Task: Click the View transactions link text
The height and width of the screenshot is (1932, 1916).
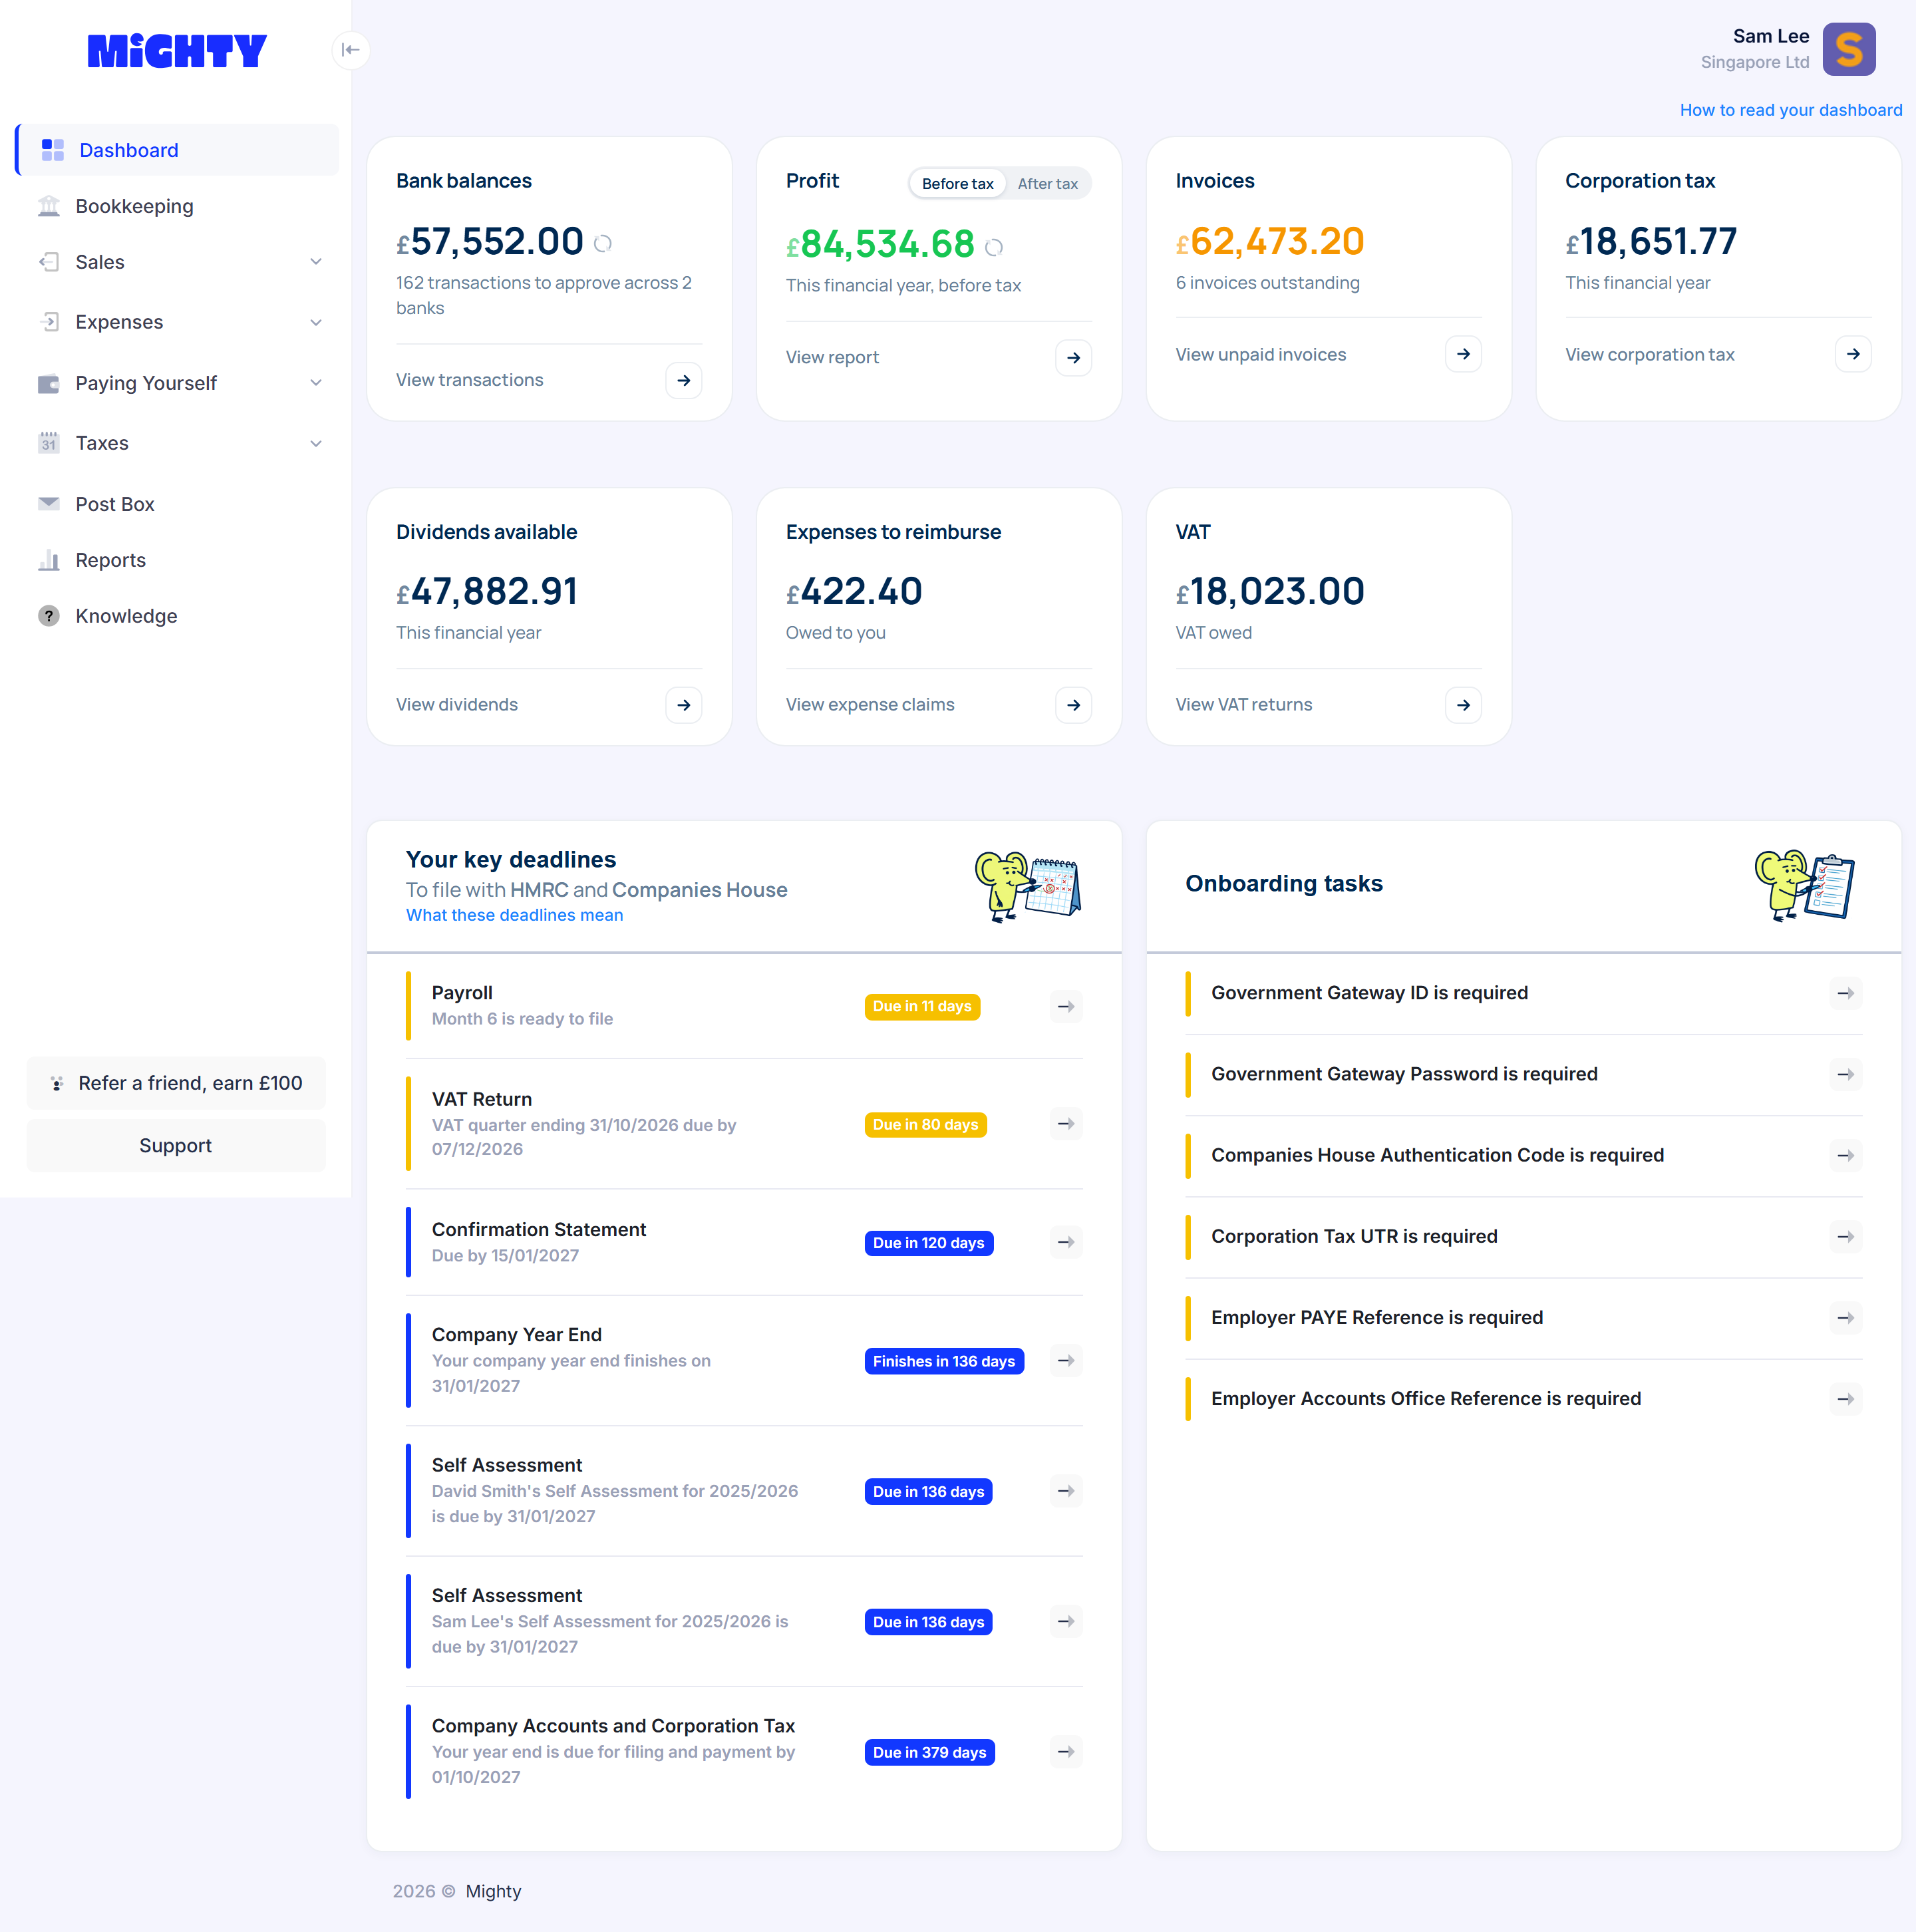Action: [x=469, y=380]
